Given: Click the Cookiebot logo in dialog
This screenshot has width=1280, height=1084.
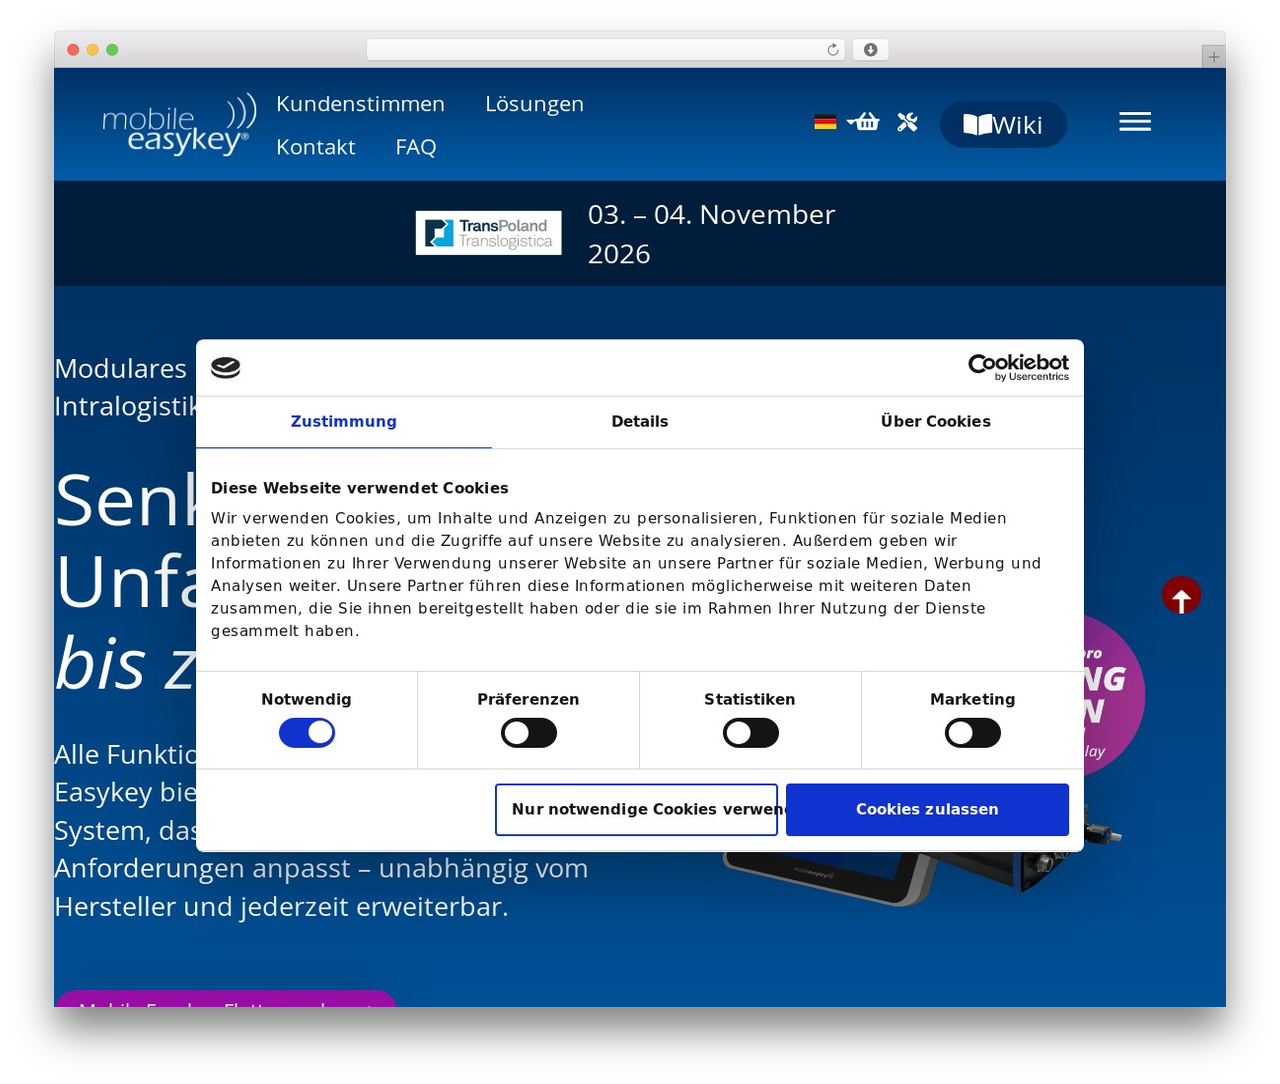Looking at the screenshot, I should point(1018,367).
